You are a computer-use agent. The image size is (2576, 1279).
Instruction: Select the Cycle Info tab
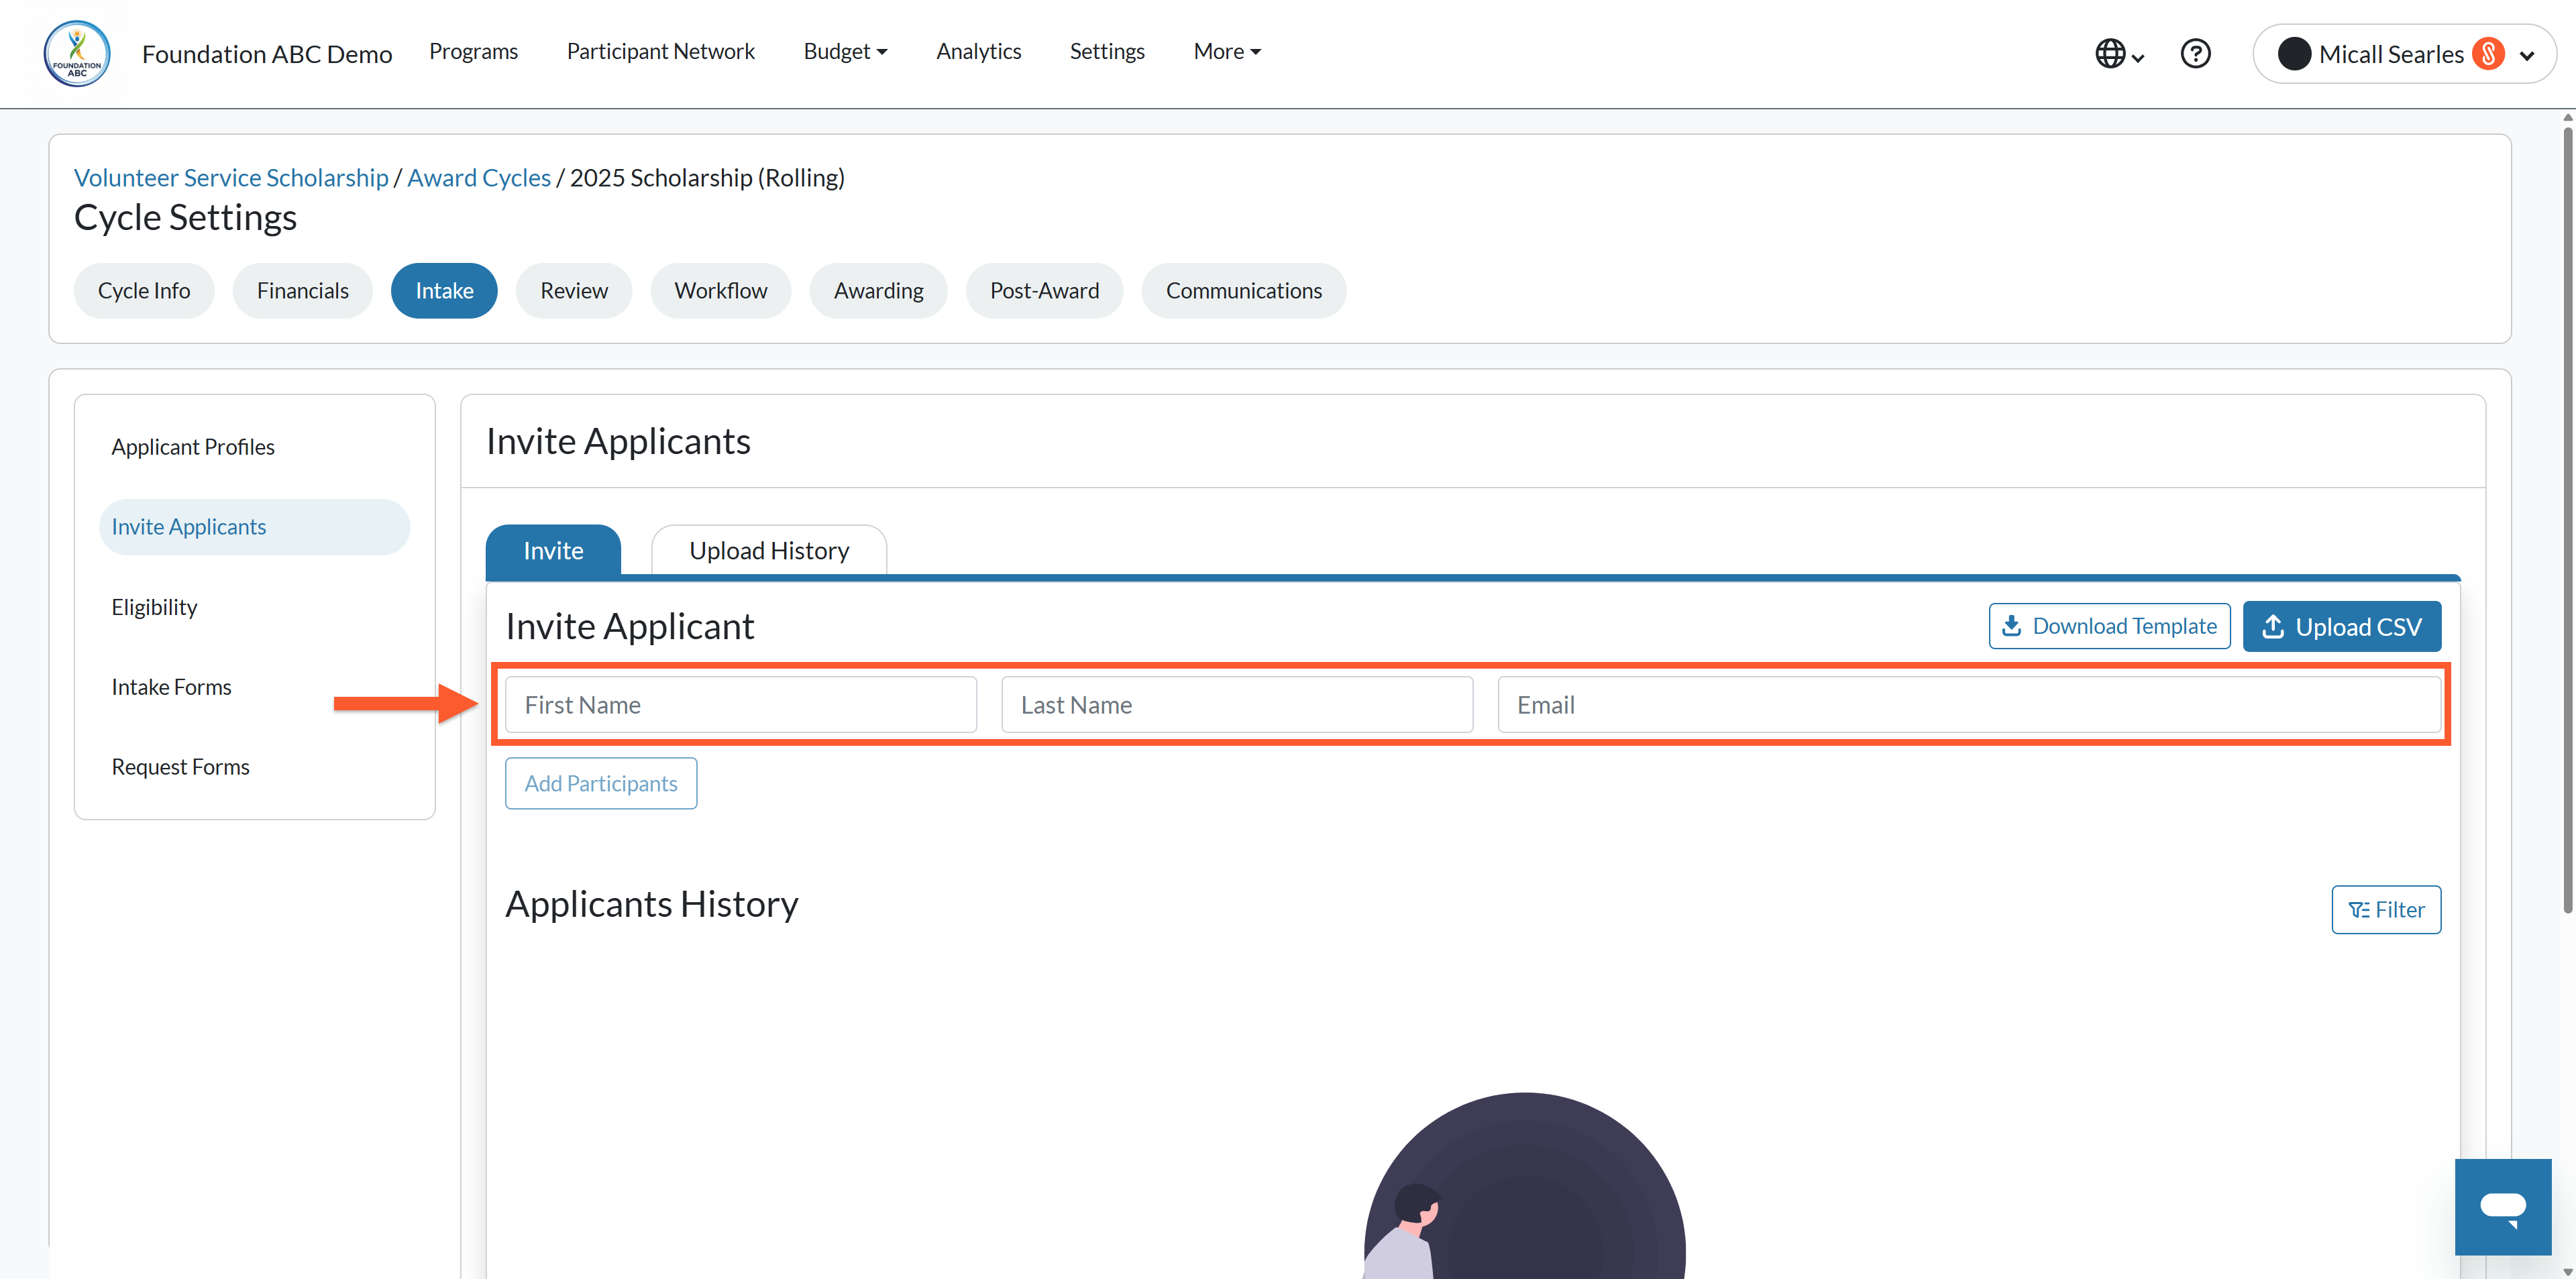(x=144, y=291)
